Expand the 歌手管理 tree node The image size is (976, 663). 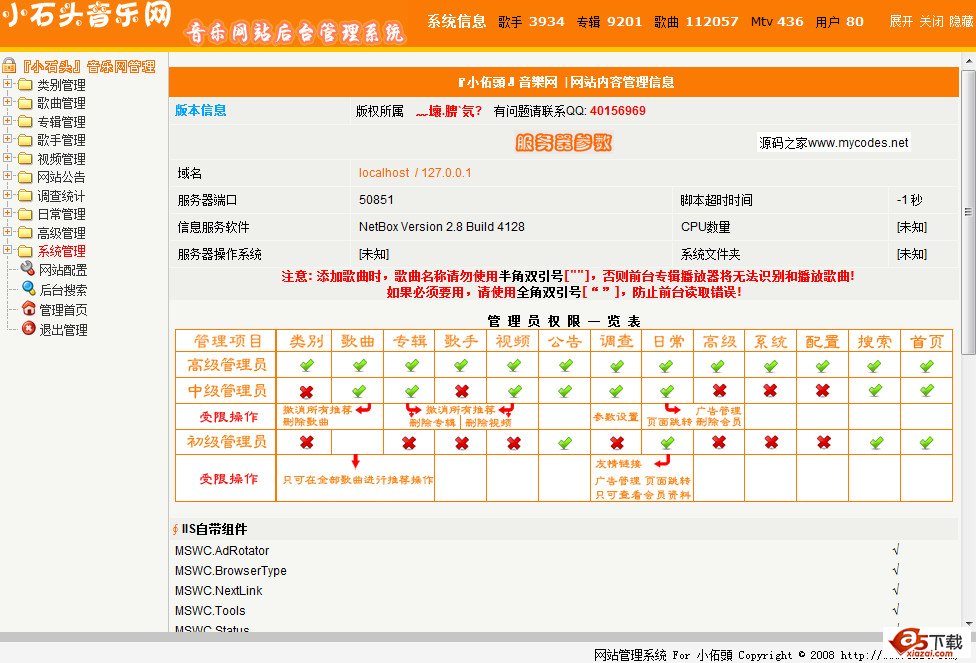click(x=7, y=139)
